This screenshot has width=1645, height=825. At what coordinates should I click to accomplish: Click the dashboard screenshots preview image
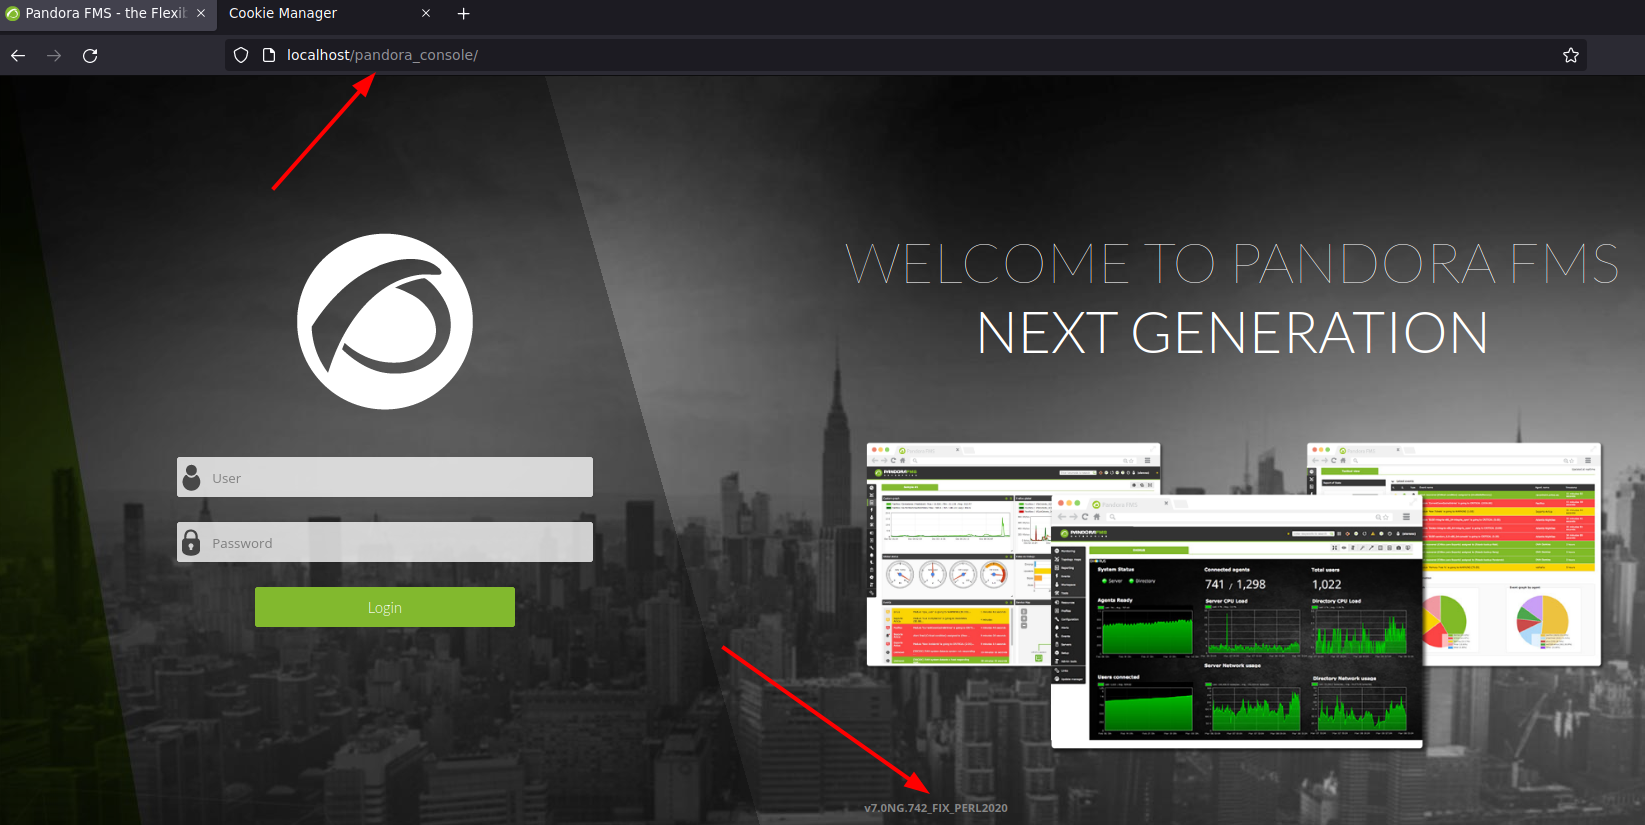(1234, 595)
